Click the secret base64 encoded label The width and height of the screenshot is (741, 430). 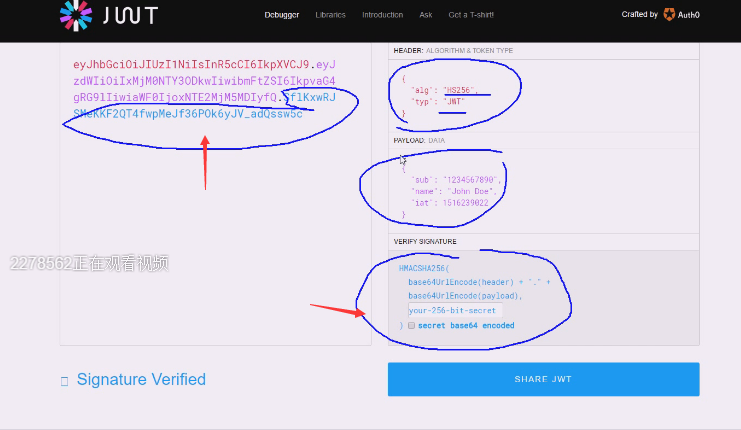click(x=466, y=326)
